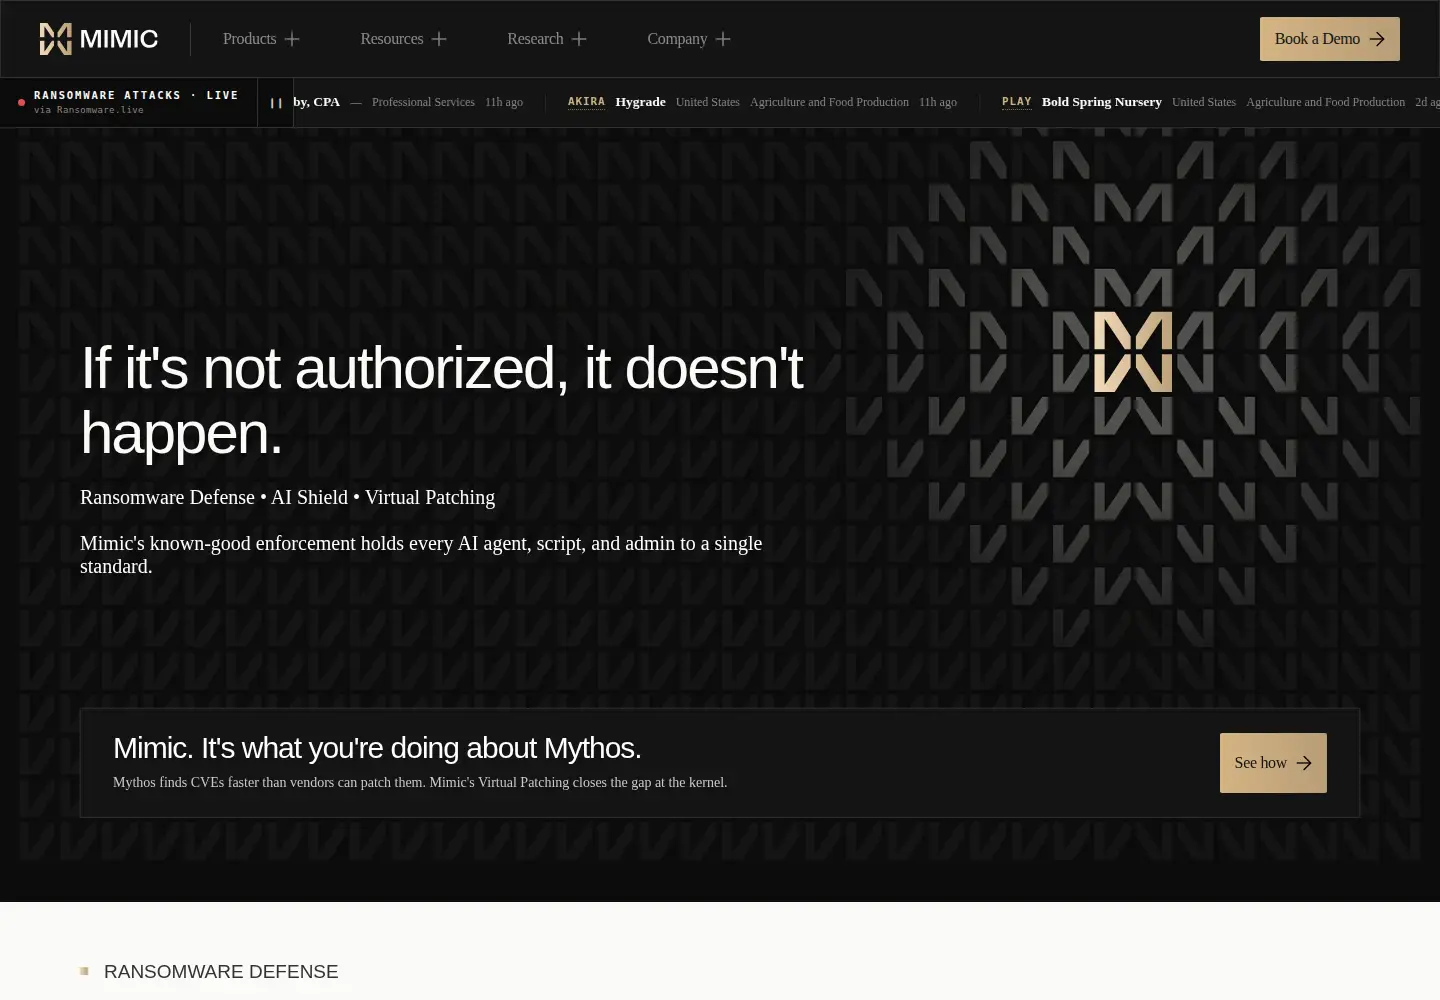Click the Book a Demo button
The height and width of the screenshot is (1000, 1440).
tap(1330, 39)
